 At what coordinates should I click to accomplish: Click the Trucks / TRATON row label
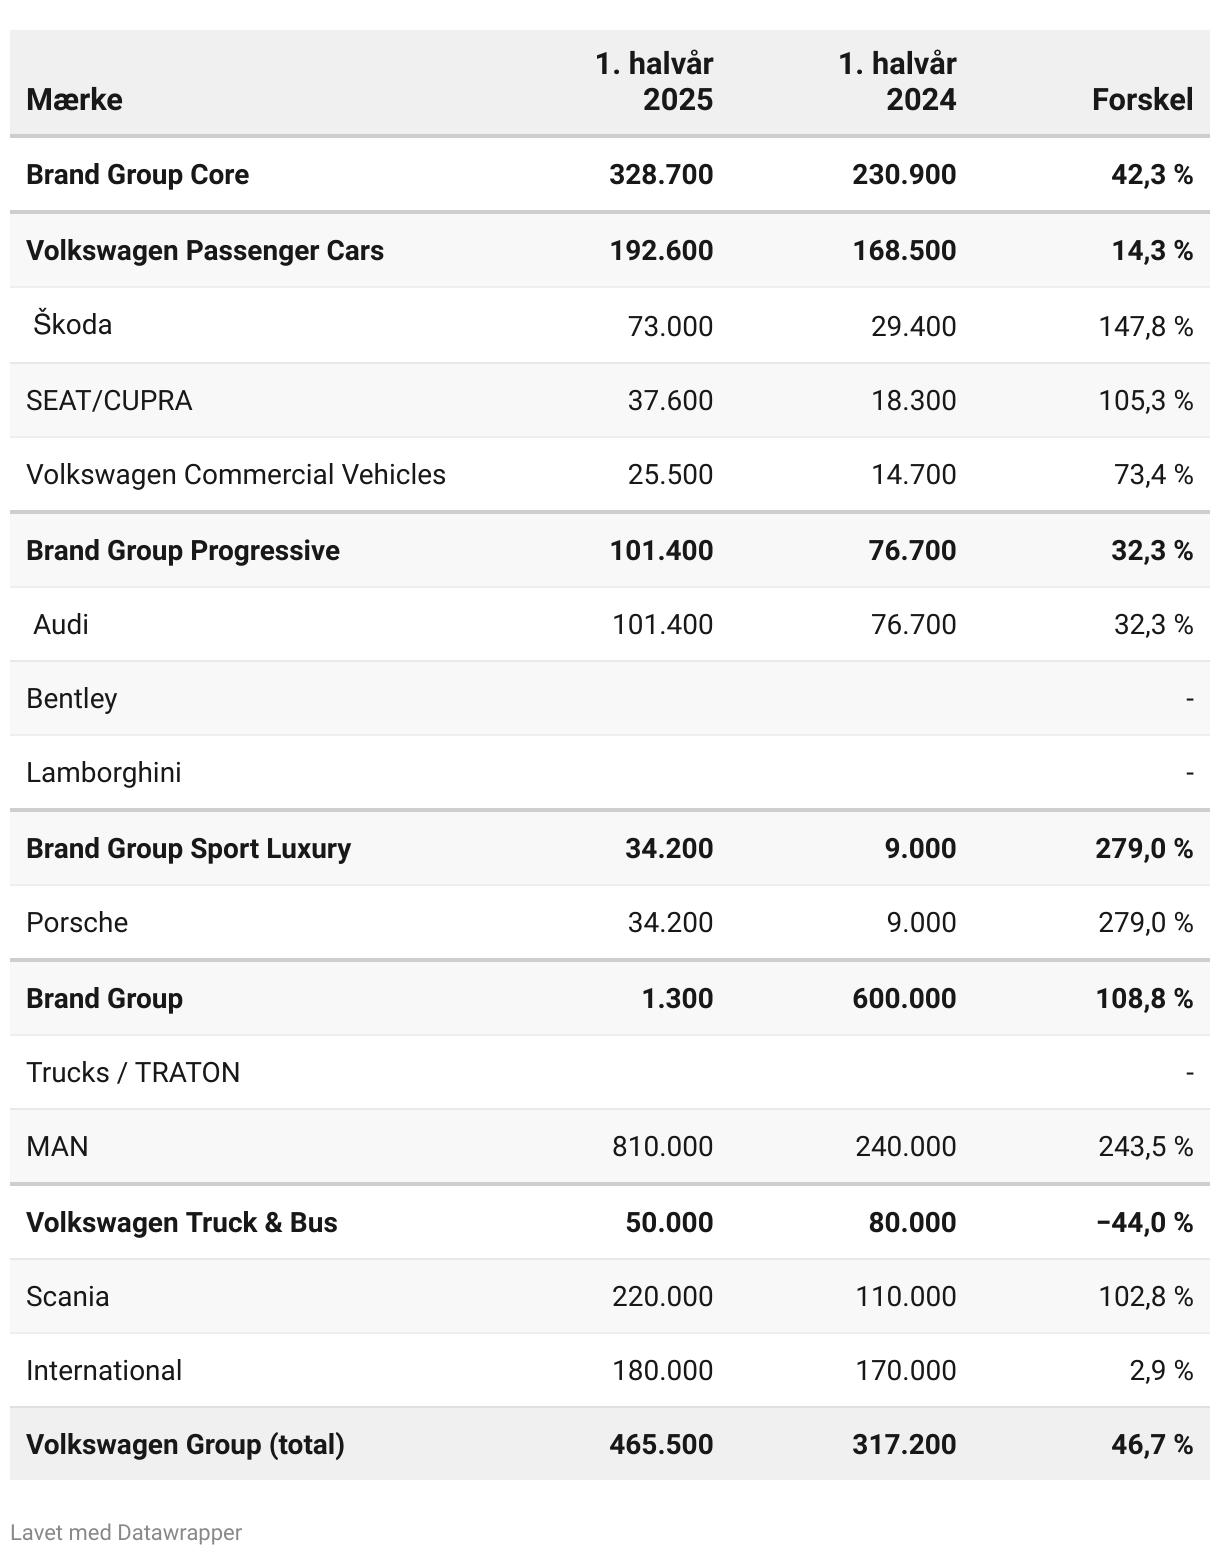point(133,1072)
